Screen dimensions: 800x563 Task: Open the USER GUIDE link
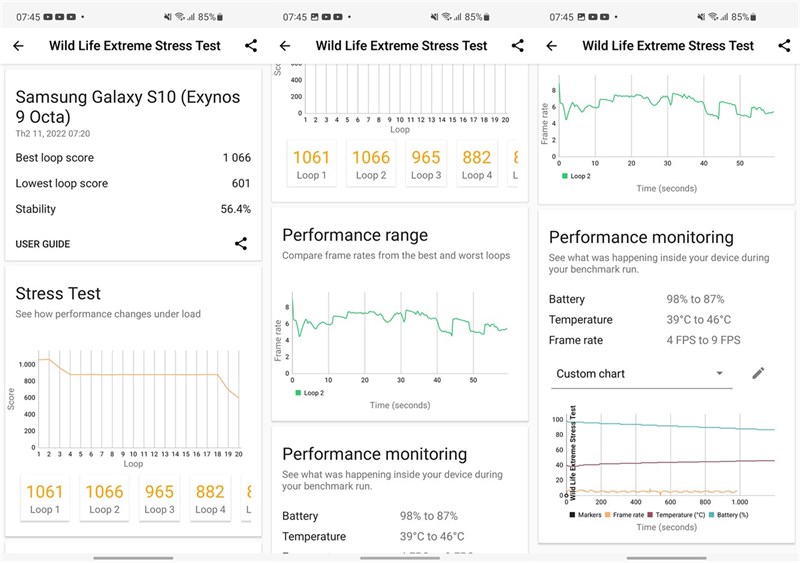pyautogui.click(x=43, y=244)
